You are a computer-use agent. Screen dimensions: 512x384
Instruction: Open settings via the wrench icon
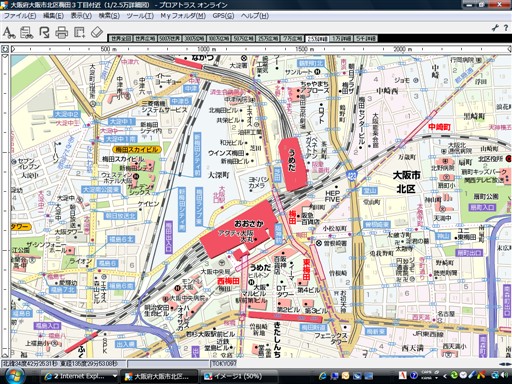coord(495,28)
